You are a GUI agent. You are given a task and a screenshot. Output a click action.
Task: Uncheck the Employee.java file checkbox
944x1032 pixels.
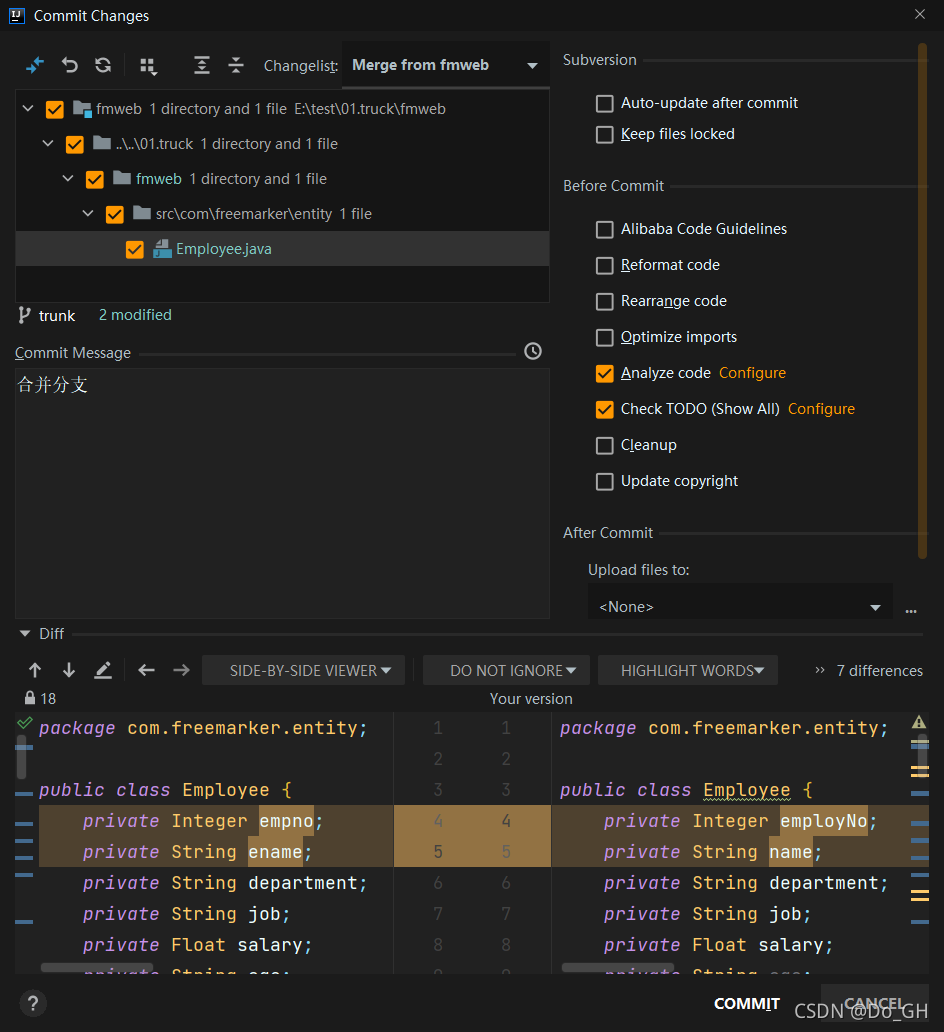134,249
